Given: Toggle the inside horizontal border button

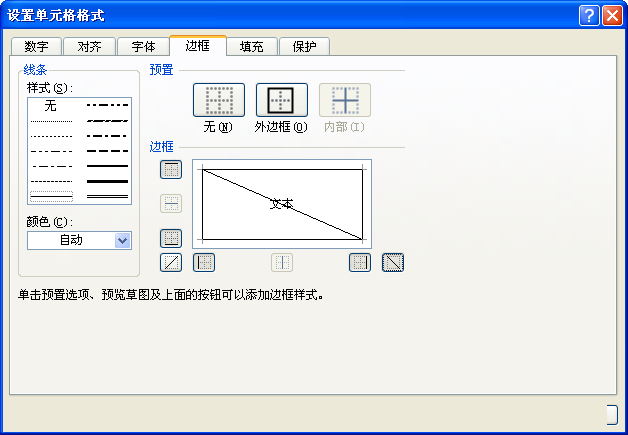Looking at the screenshot, I should [171, 204].
